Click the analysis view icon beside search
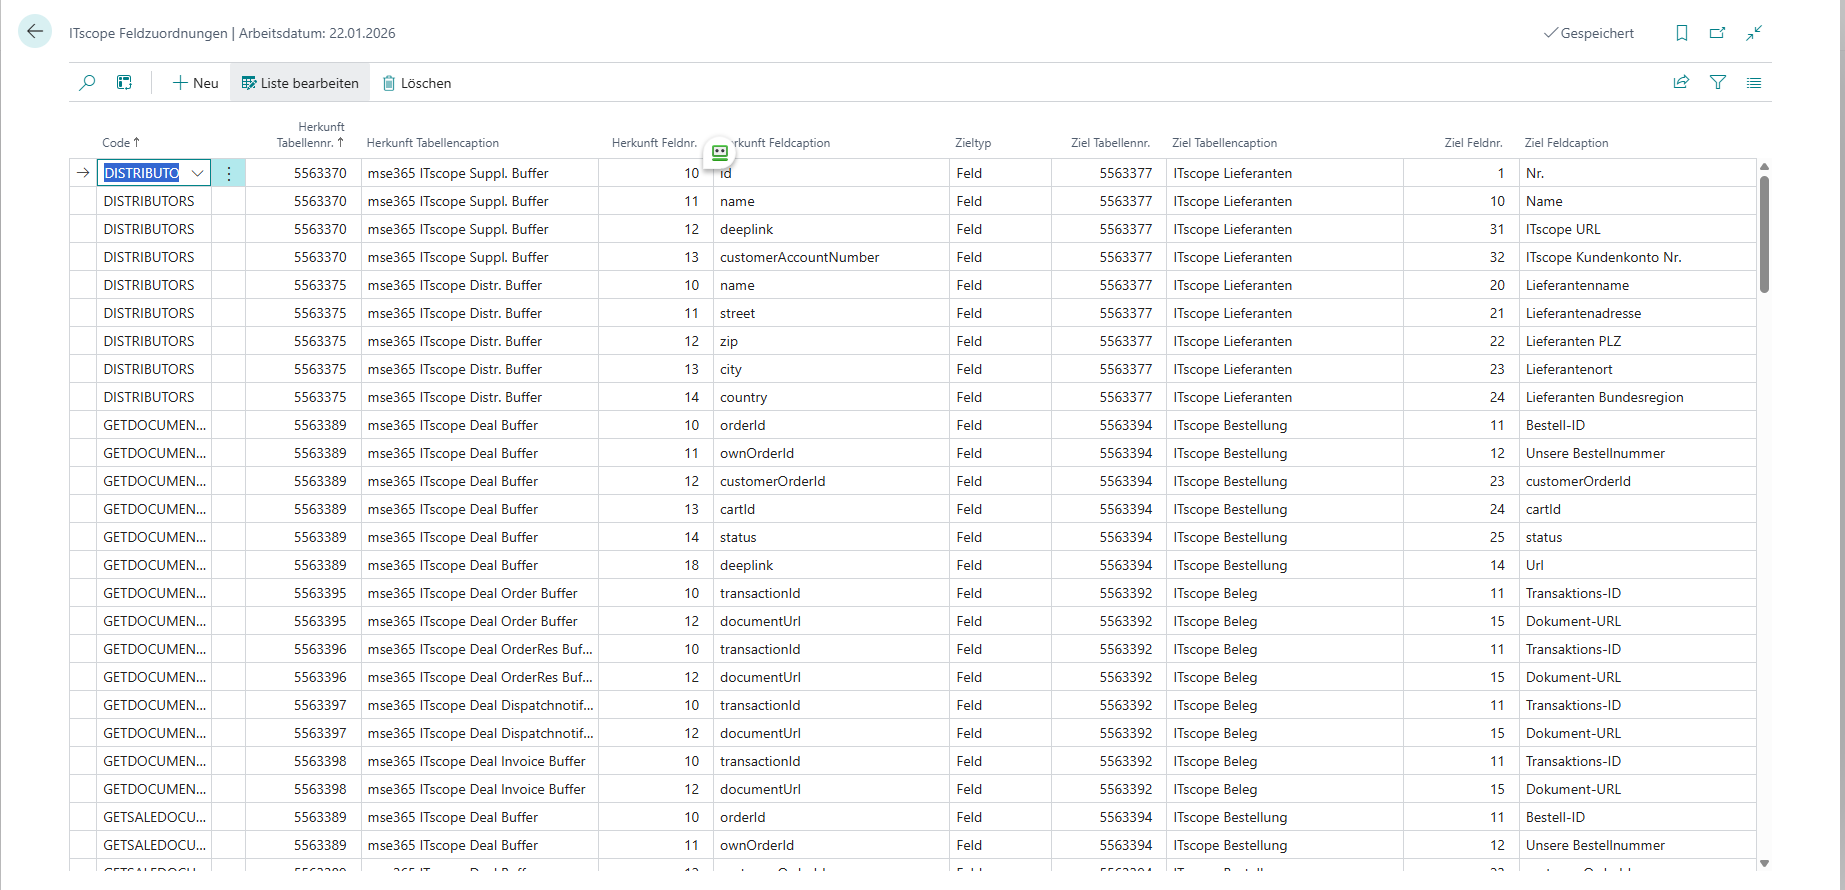Viewport: 1845px width, 890px height. [x=124, y=83]
